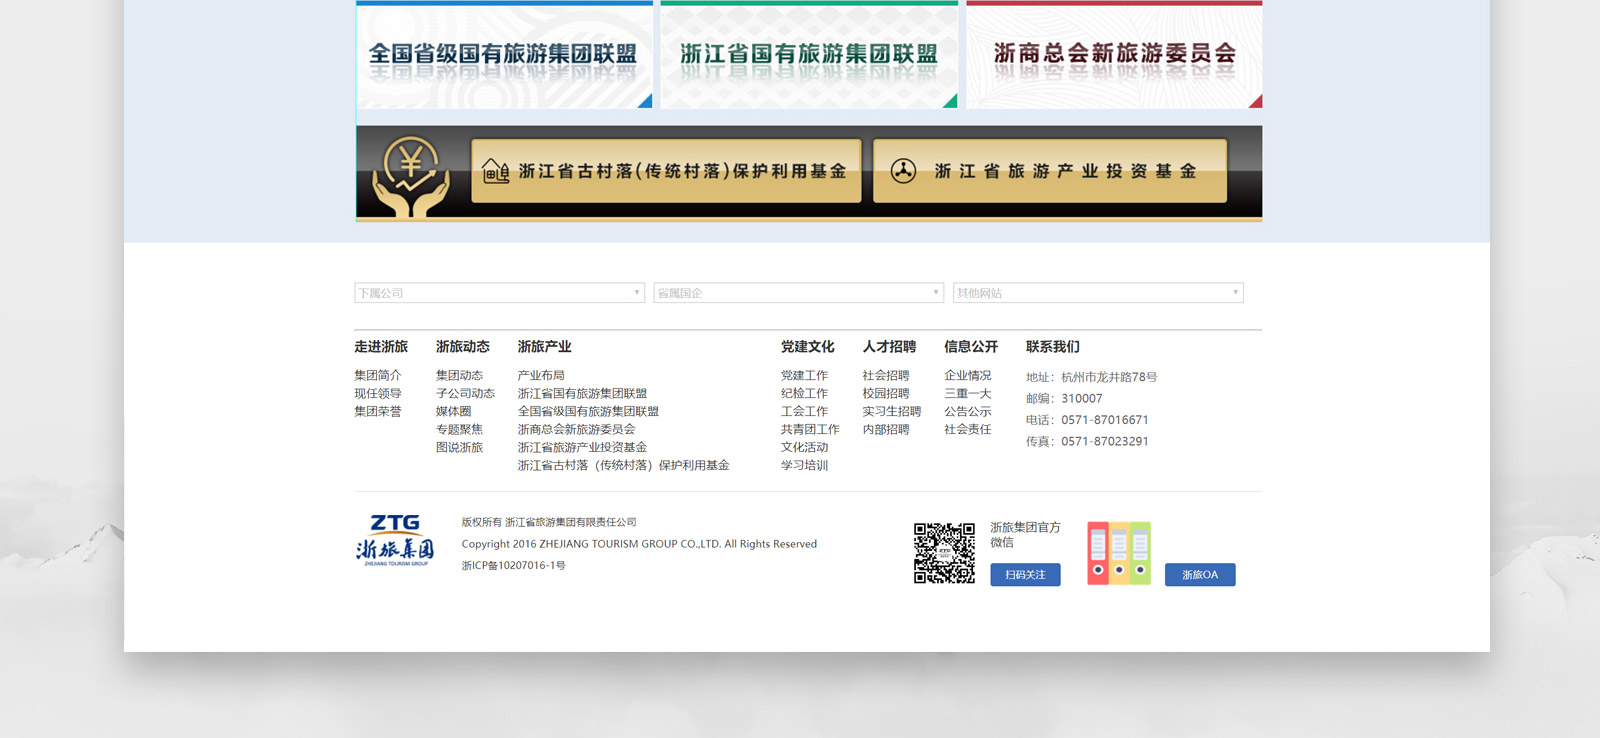Viewport: 1600px width, 738px height.
Task: Open the 全国省级国有旅游集团联盟 banner
Action: coord(504,55)
